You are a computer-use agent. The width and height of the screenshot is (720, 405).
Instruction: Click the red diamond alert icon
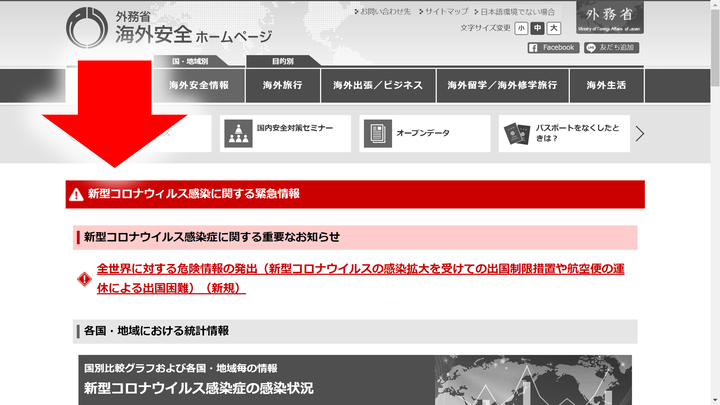tap(84, 279)
